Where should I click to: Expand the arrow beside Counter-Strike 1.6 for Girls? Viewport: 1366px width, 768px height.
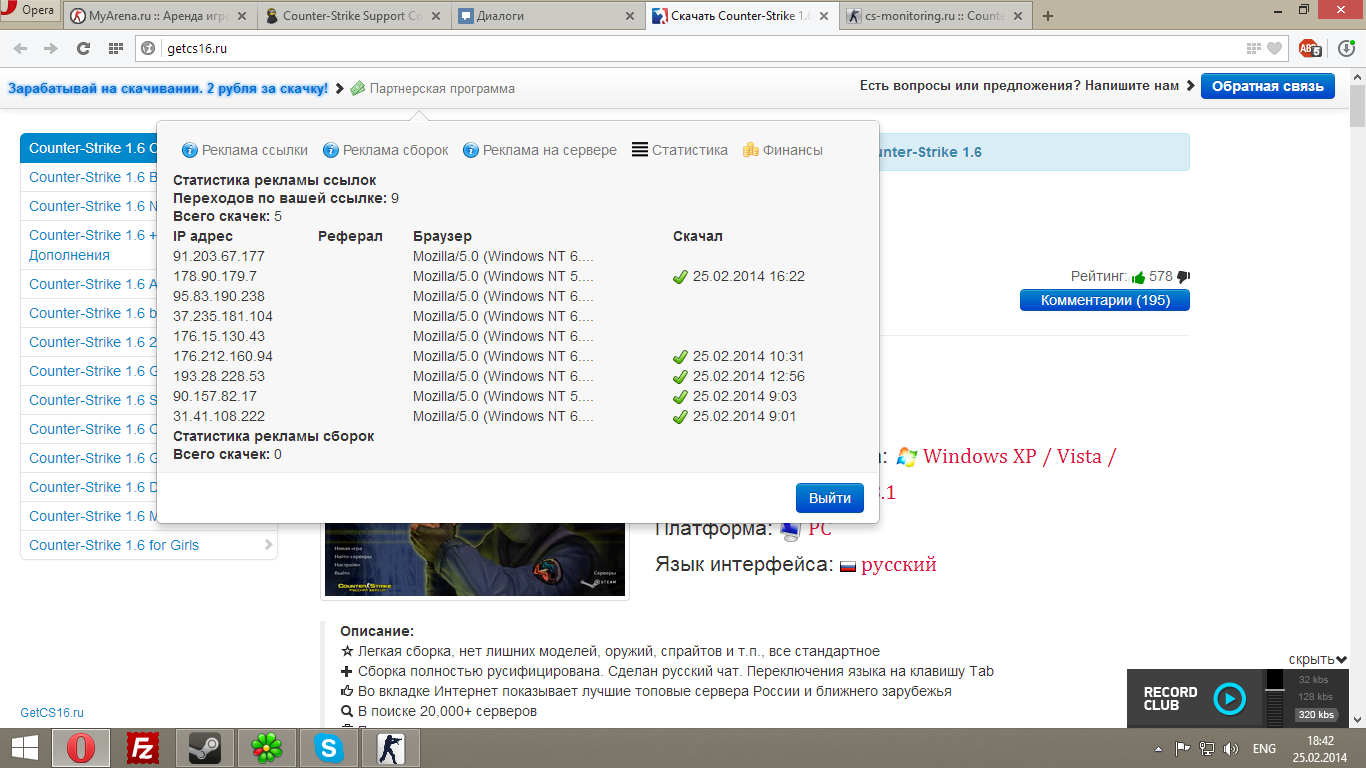pos(268,545)
